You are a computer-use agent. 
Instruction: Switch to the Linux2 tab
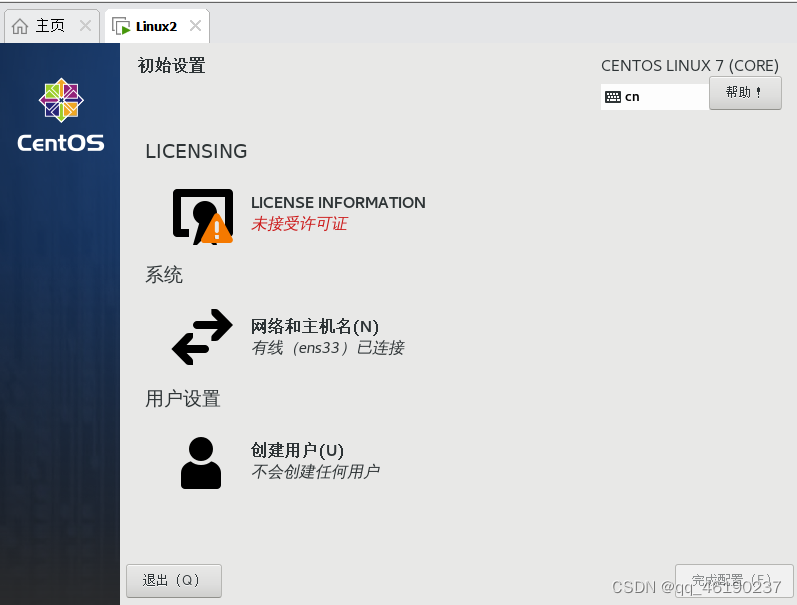click(x=157, y=26)
